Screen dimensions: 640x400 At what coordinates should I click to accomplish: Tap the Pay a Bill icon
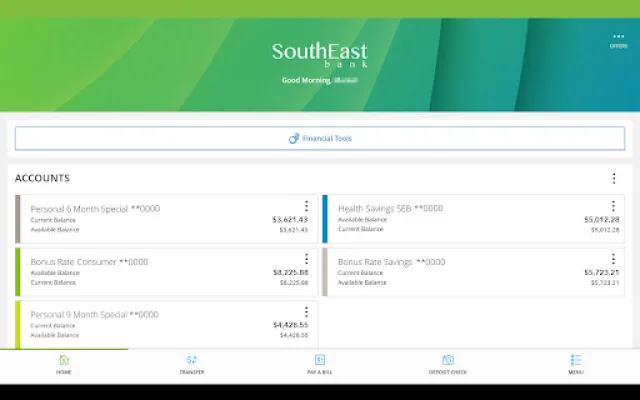pos(320,361)
